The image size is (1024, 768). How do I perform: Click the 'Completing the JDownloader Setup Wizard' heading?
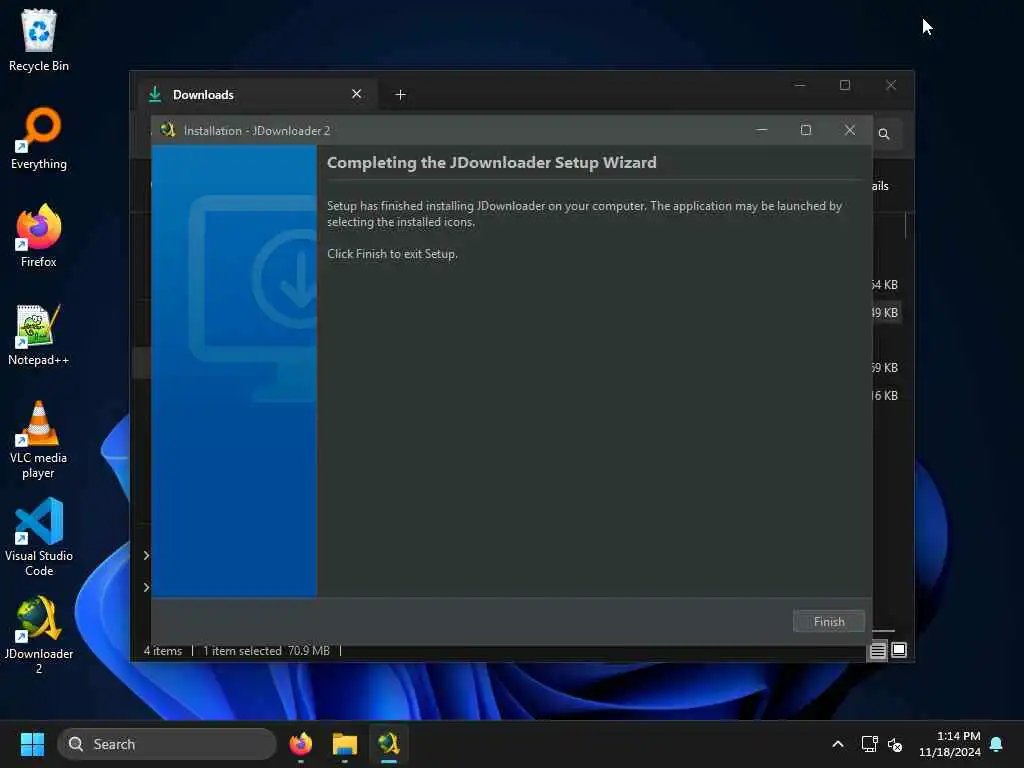492,163
